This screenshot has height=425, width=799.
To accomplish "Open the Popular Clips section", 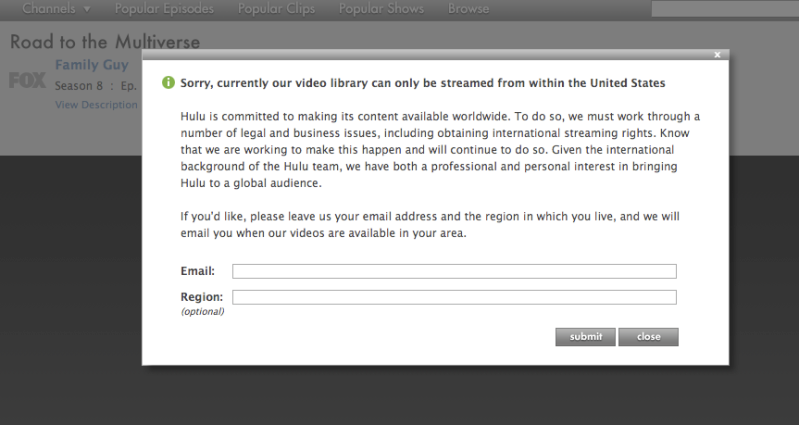I will (x=276, y=9).
